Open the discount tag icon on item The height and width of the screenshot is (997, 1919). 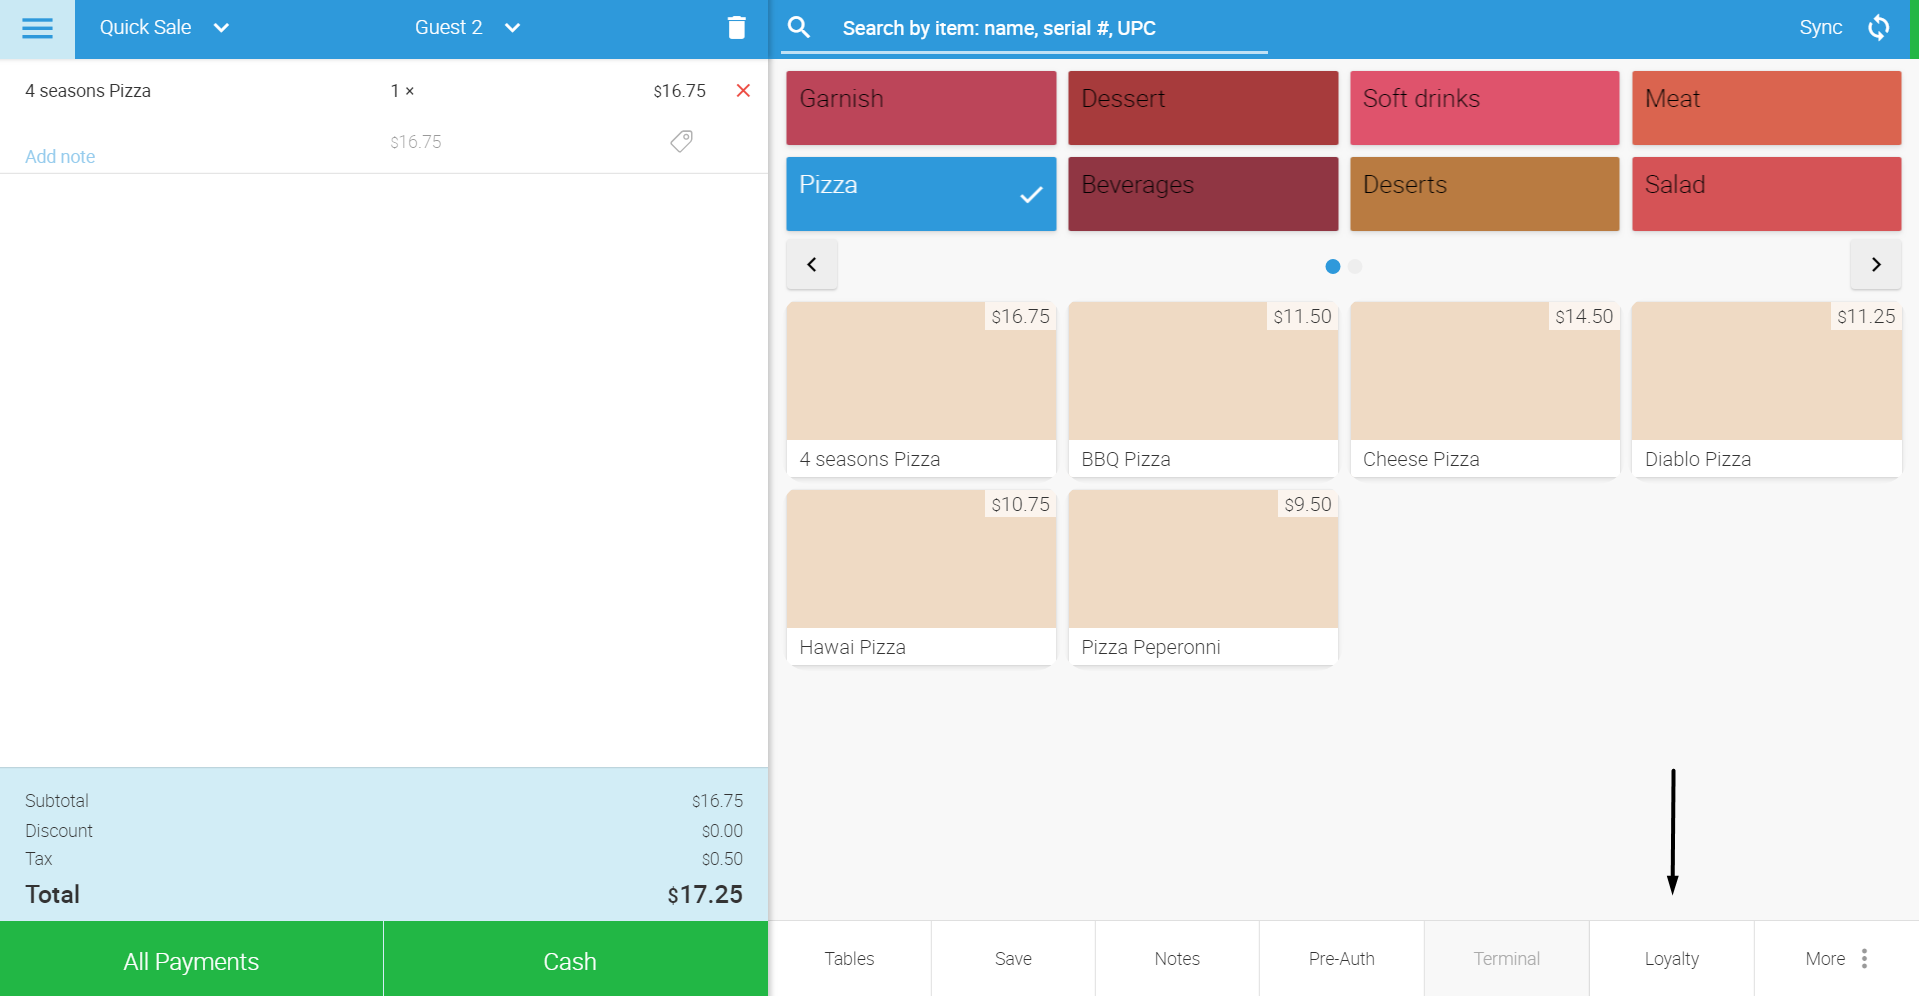pyautogui.click(x=681, y=141)
